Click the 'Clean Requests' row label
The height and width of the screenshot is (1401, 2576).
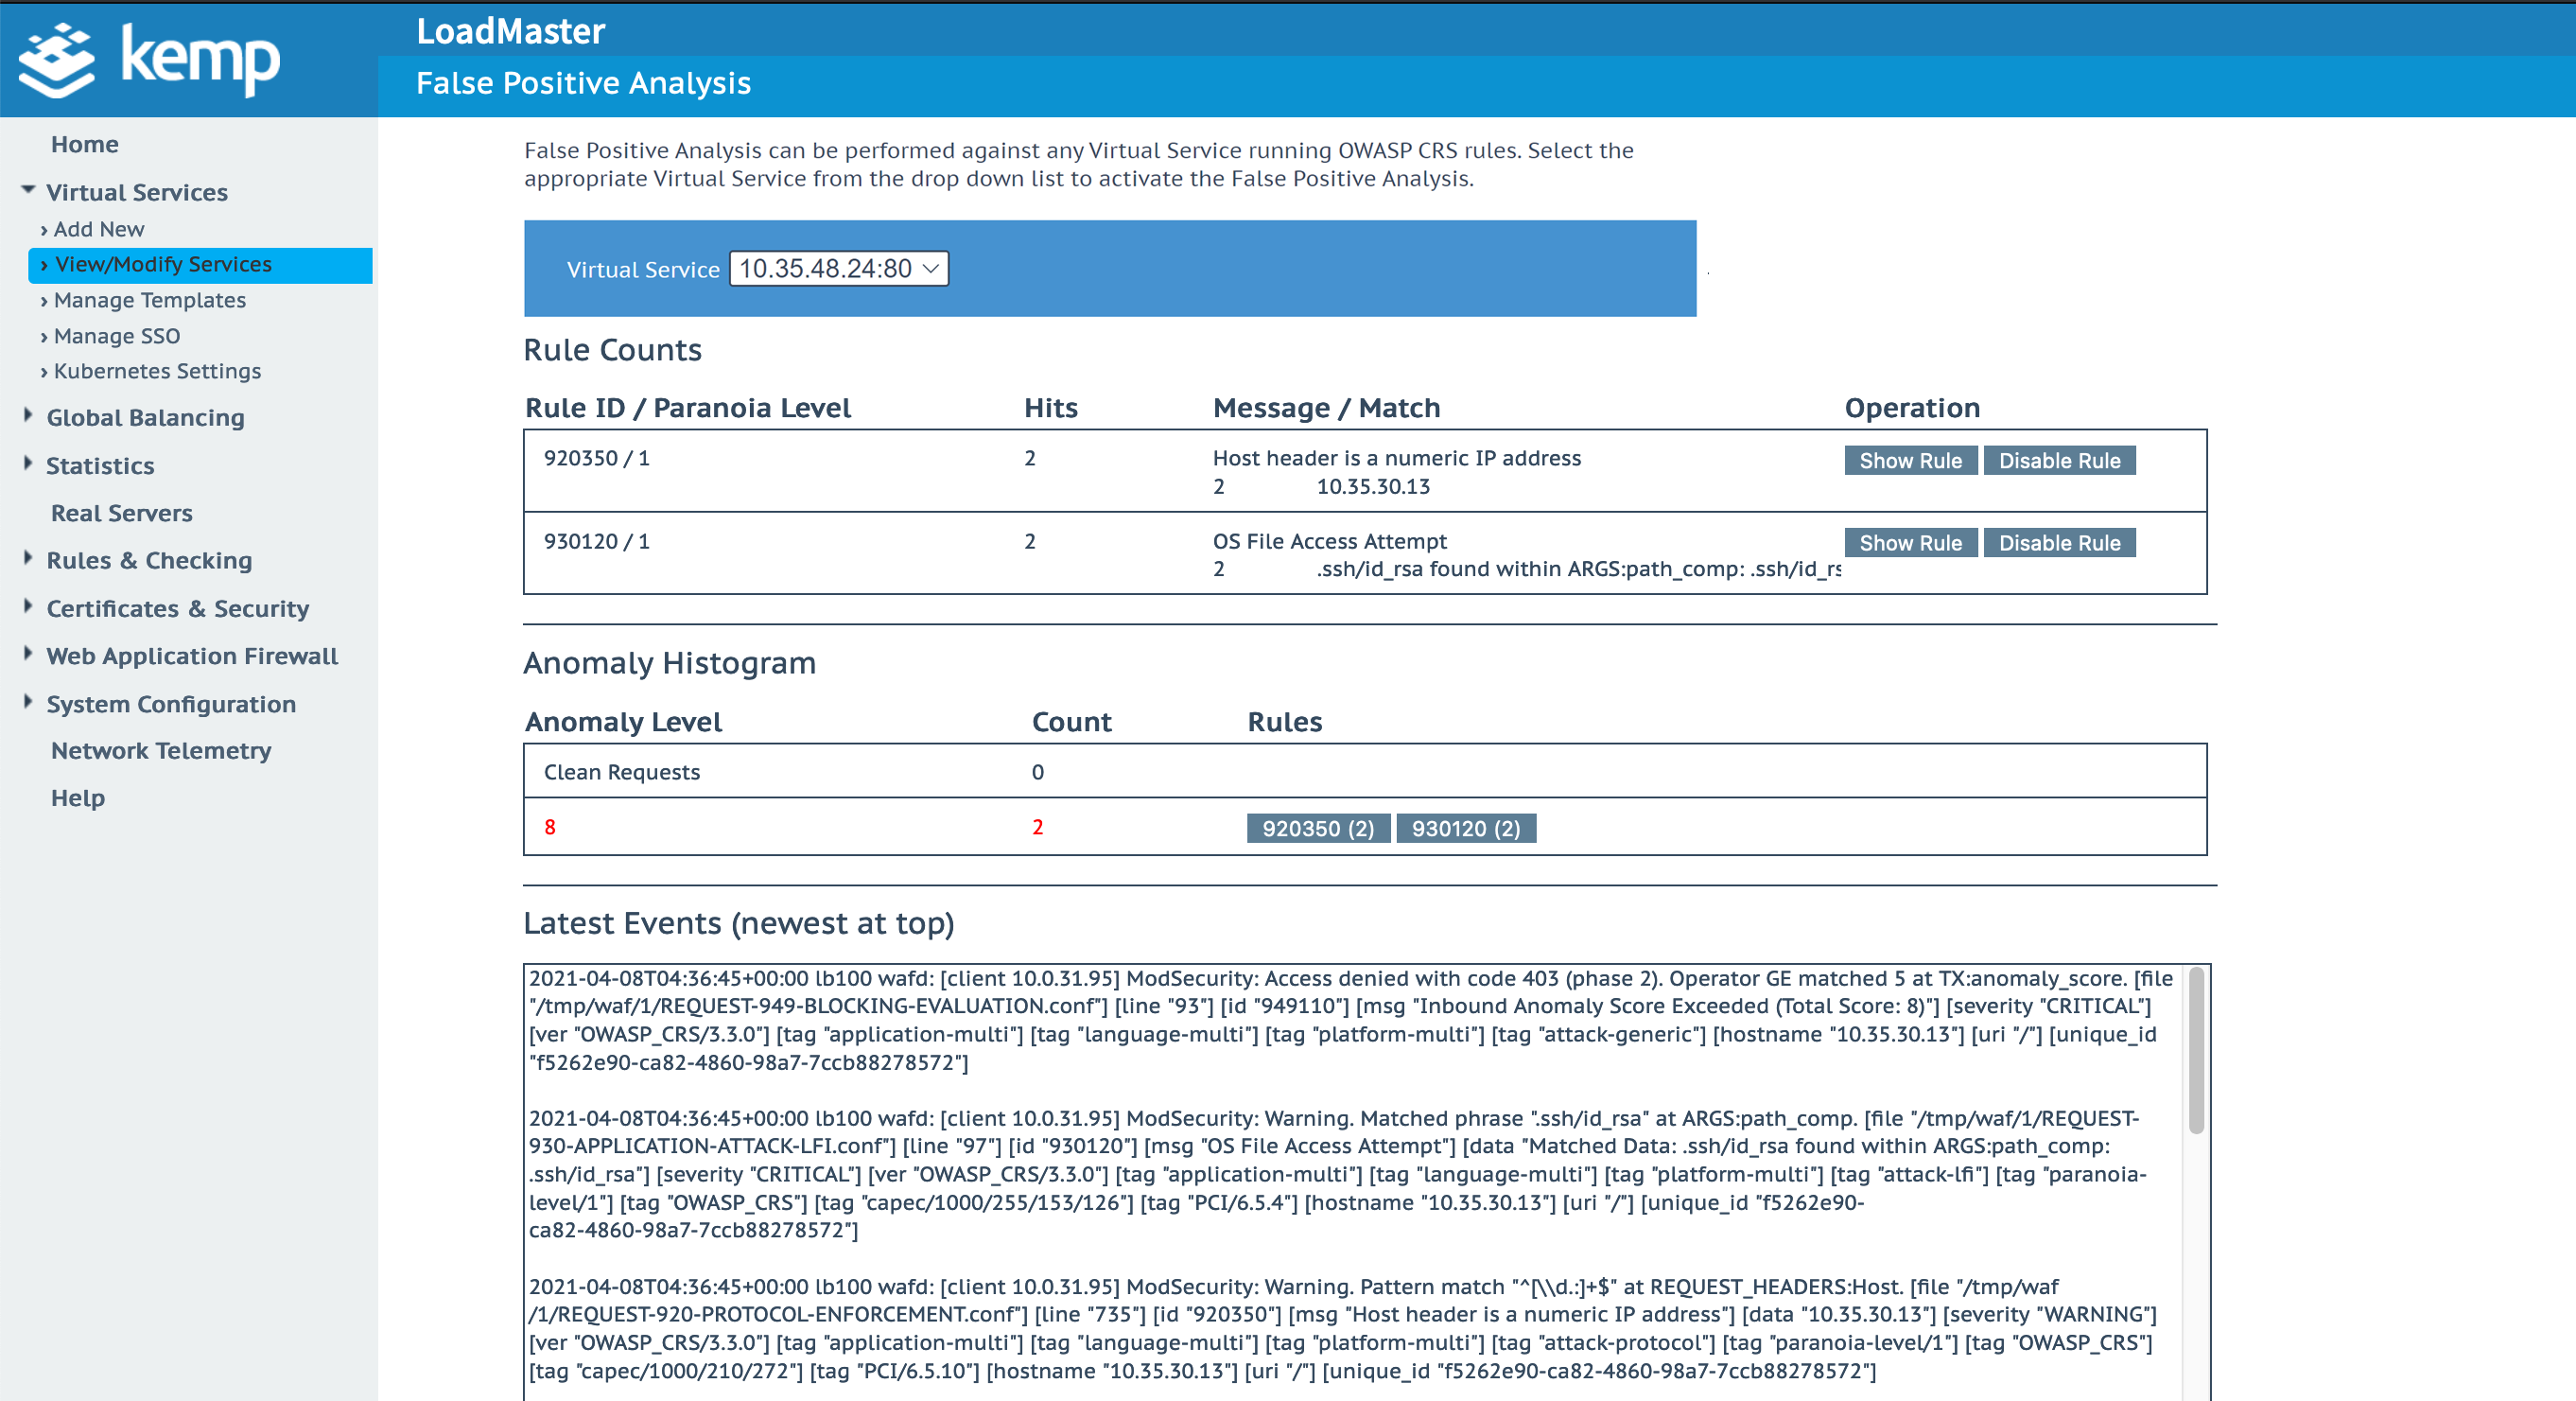click(621, 772)
